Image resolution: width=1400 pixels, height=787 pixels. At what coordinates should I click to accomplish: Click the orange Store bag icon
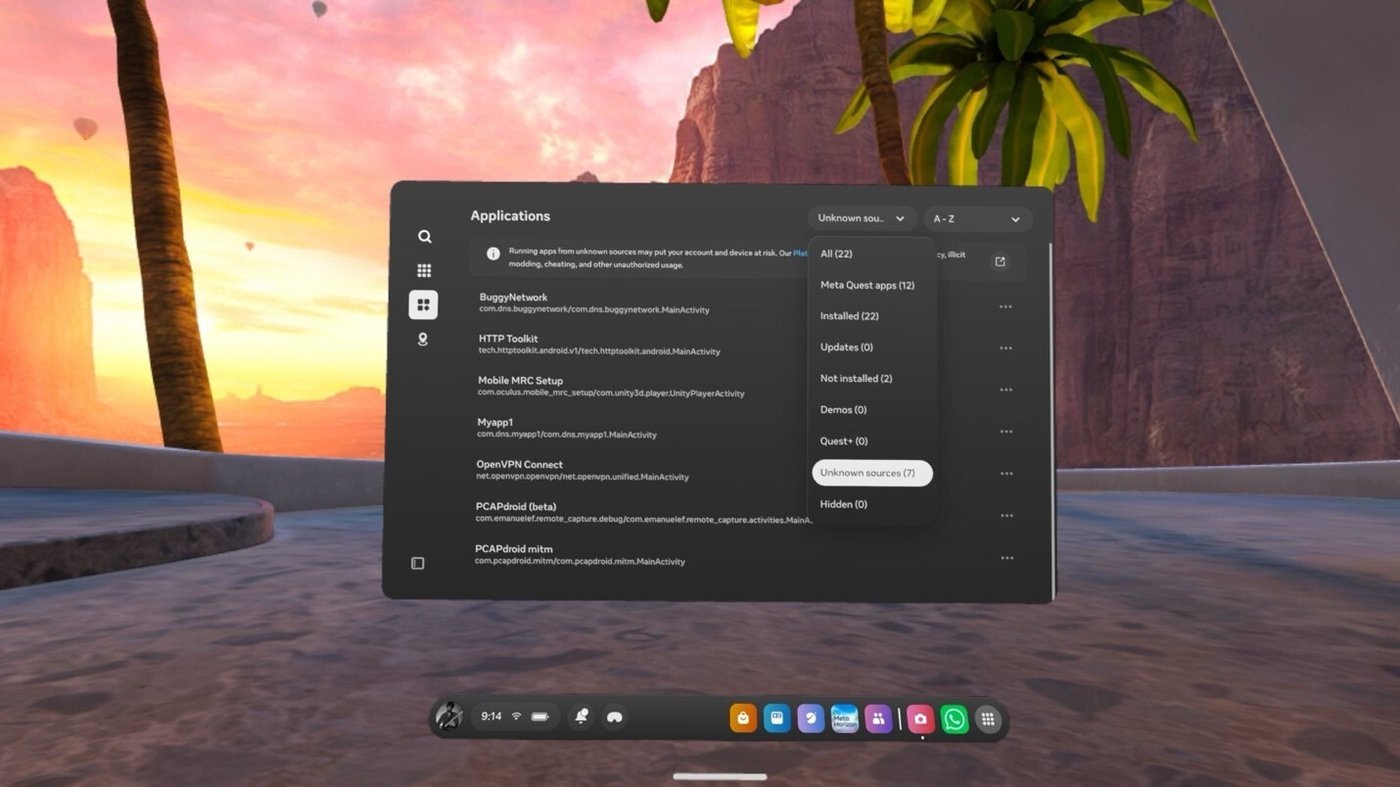743,719
